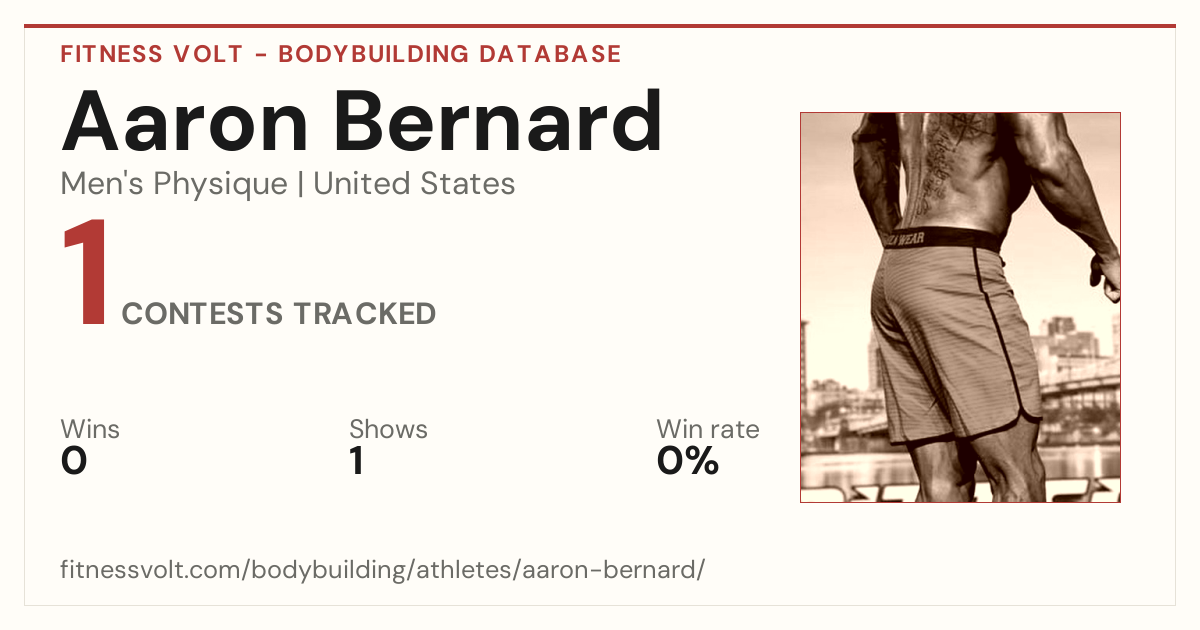Click the large red number 1
The image size is (1200, 630).
click(86, 274)
